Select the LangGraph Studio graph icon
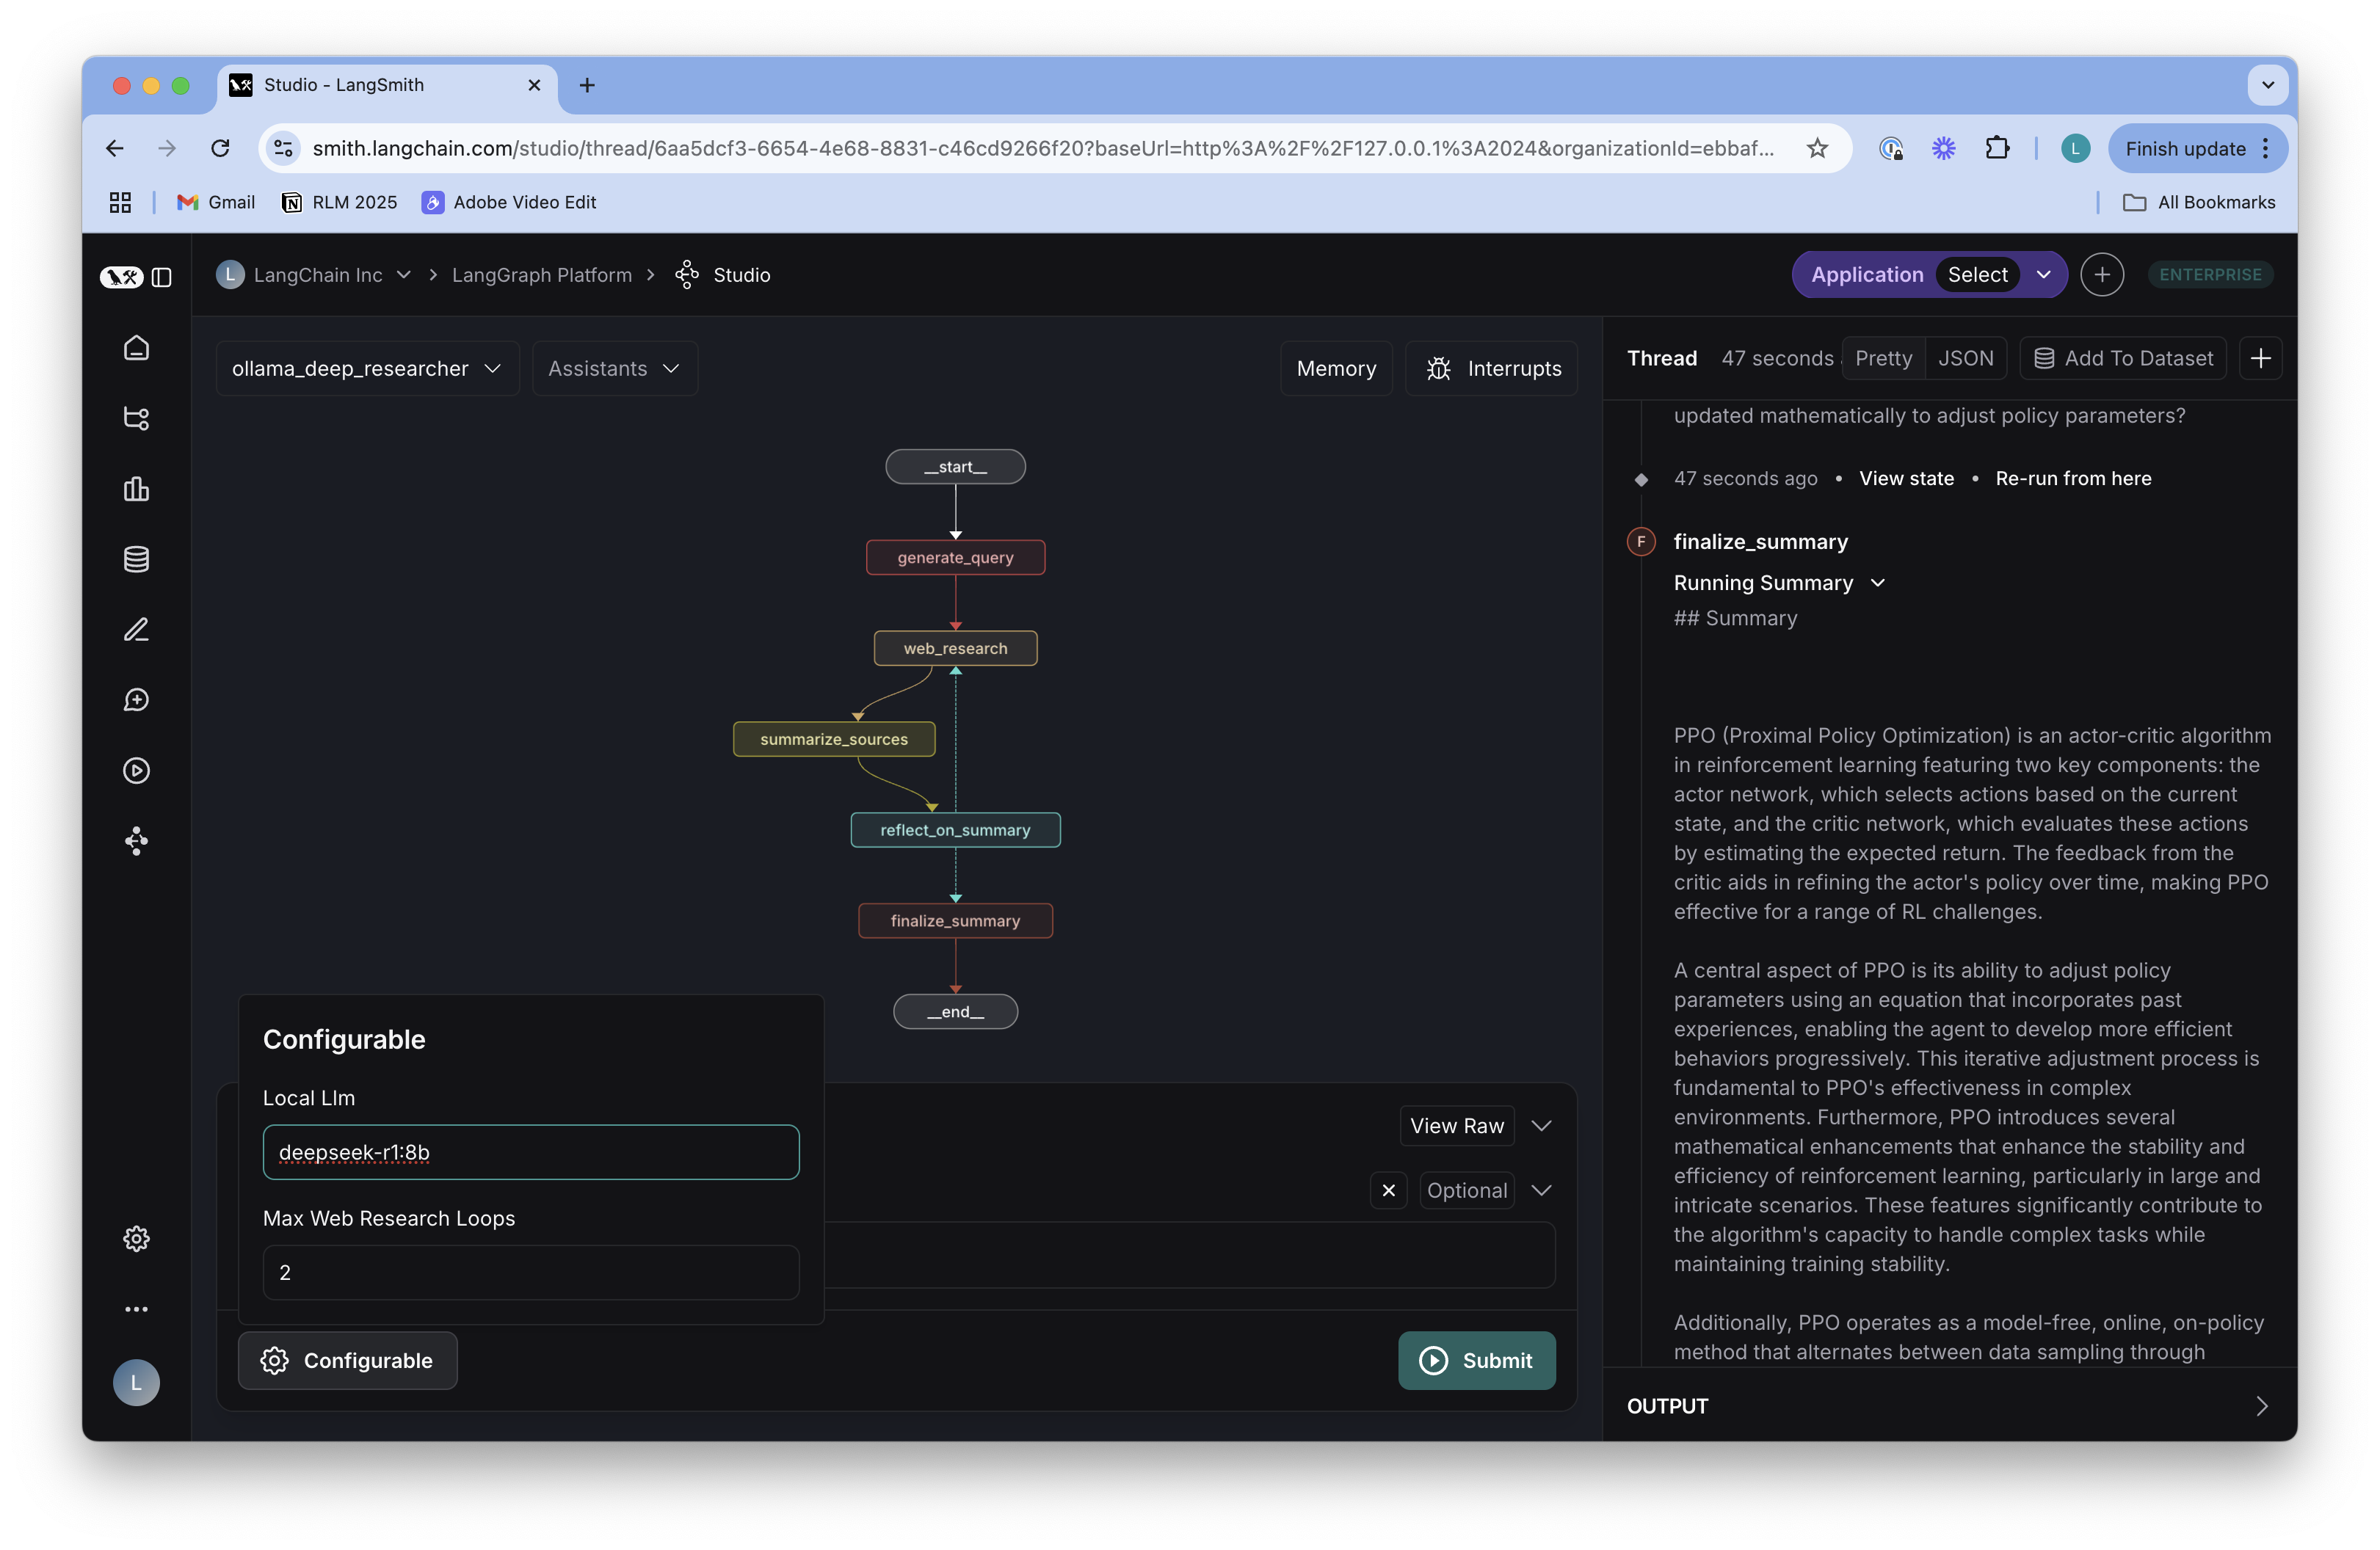 point(136,841)
